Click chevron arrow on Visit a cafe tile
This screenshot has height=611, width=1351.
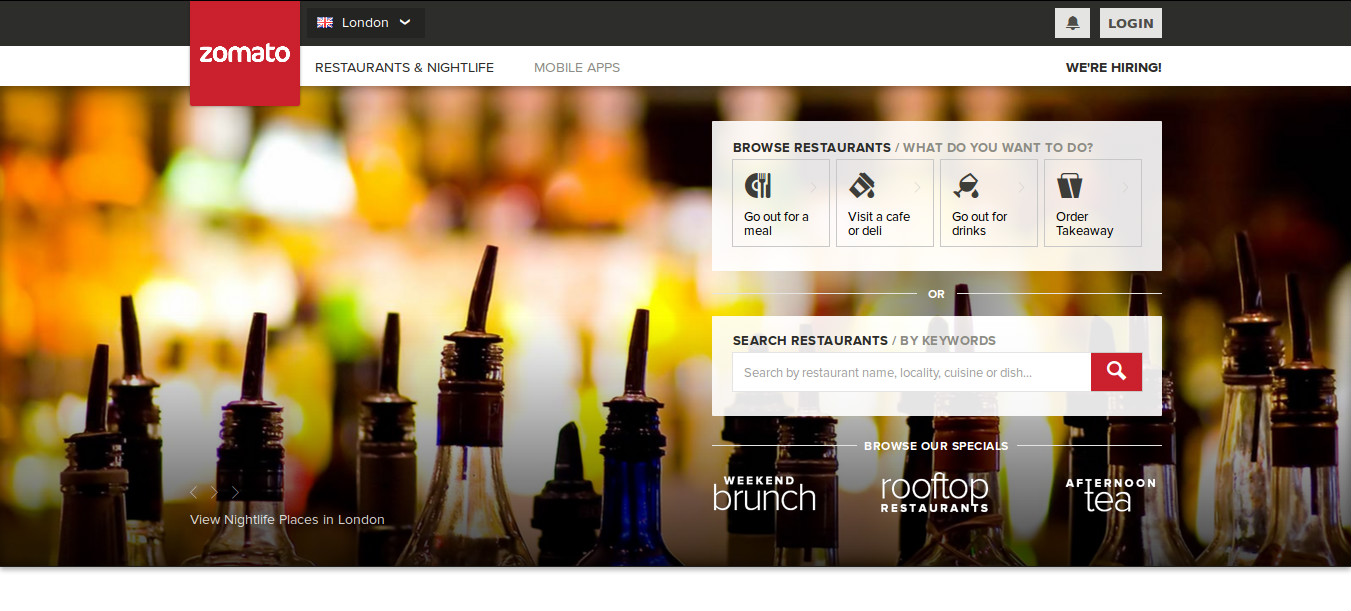(917, 187)
